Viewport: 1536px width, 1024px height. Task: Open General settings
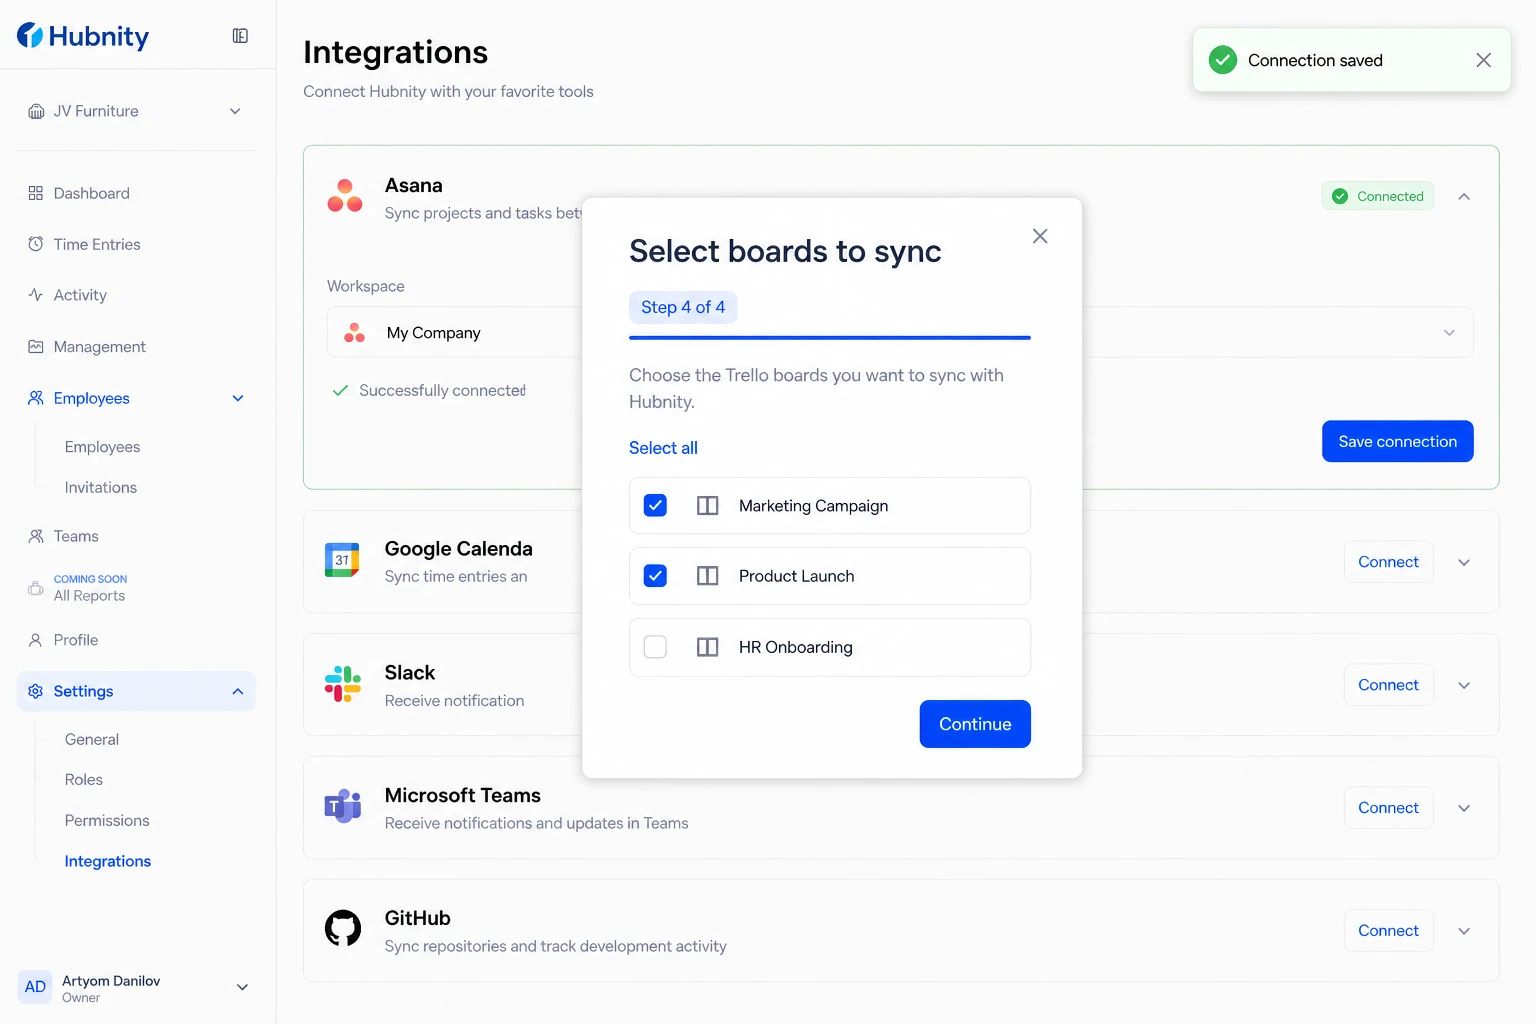pos(92,740)
